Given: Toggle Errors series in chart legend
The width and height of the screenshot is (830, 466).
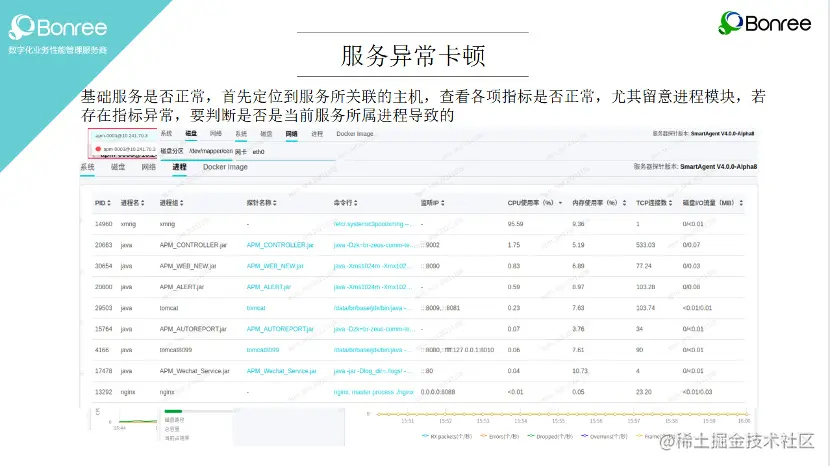Looking at the screenshot, I should coord(500,436).
